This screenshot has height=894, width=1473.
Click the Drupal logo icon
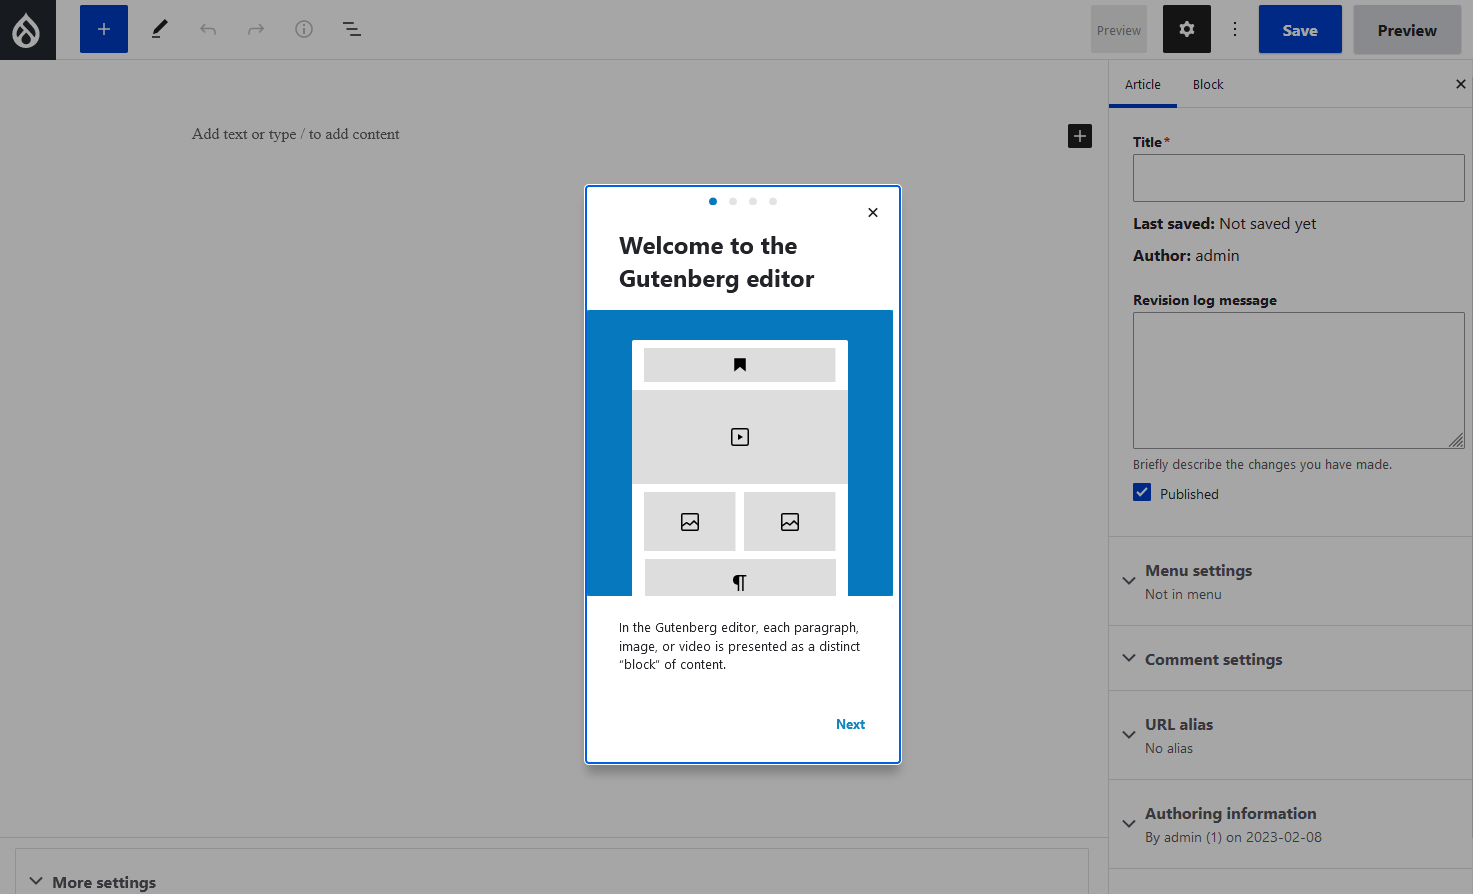tap(27, 30)
